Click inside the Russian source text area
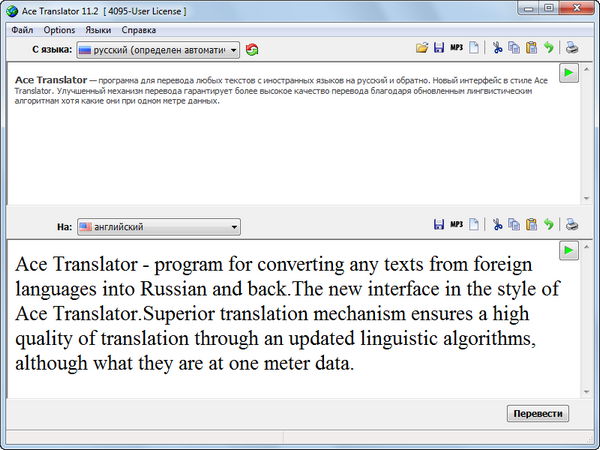This screenshot has width=600, height=450. click(280, 150)
